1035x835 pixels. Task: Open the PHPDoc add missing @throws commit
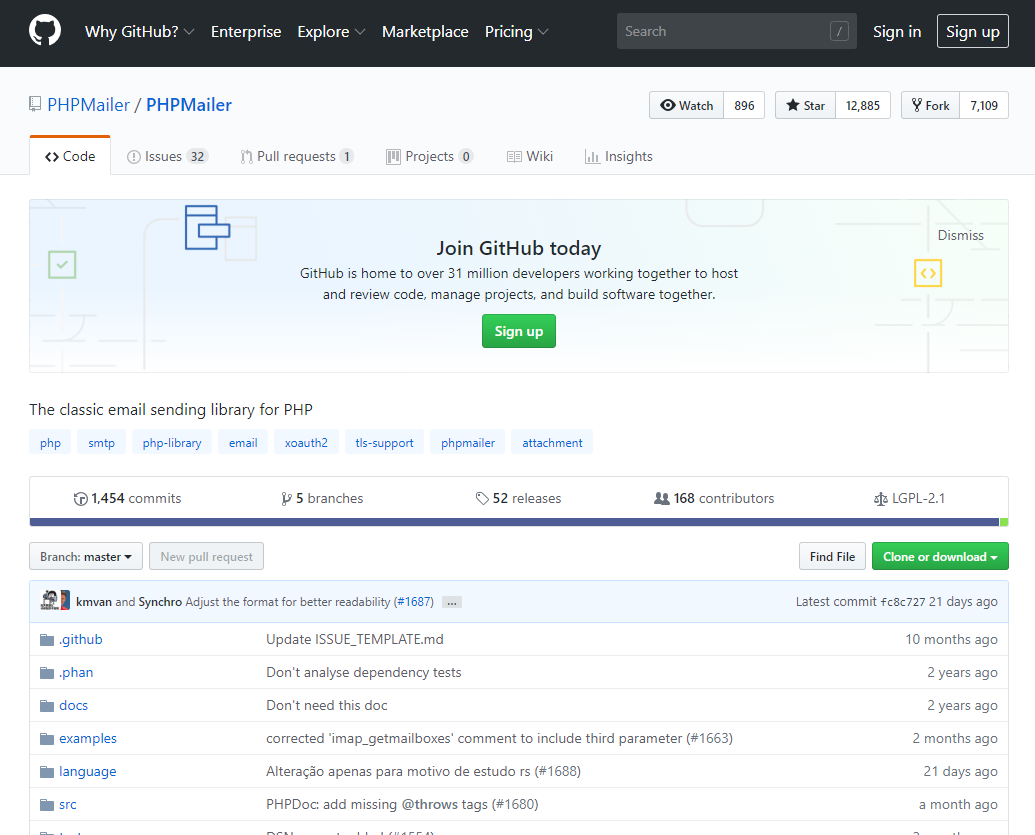pyautogui.click(x=402, y=804)
